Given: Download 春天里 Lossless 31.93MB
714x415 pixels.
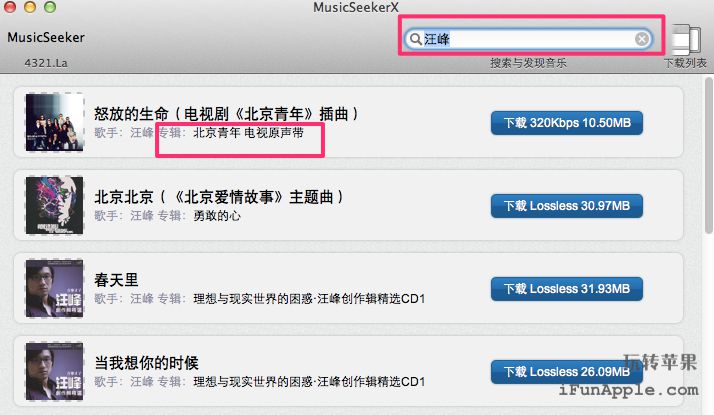Looking at the screenshot, I should pyautogui.click(x=566, y=288).
